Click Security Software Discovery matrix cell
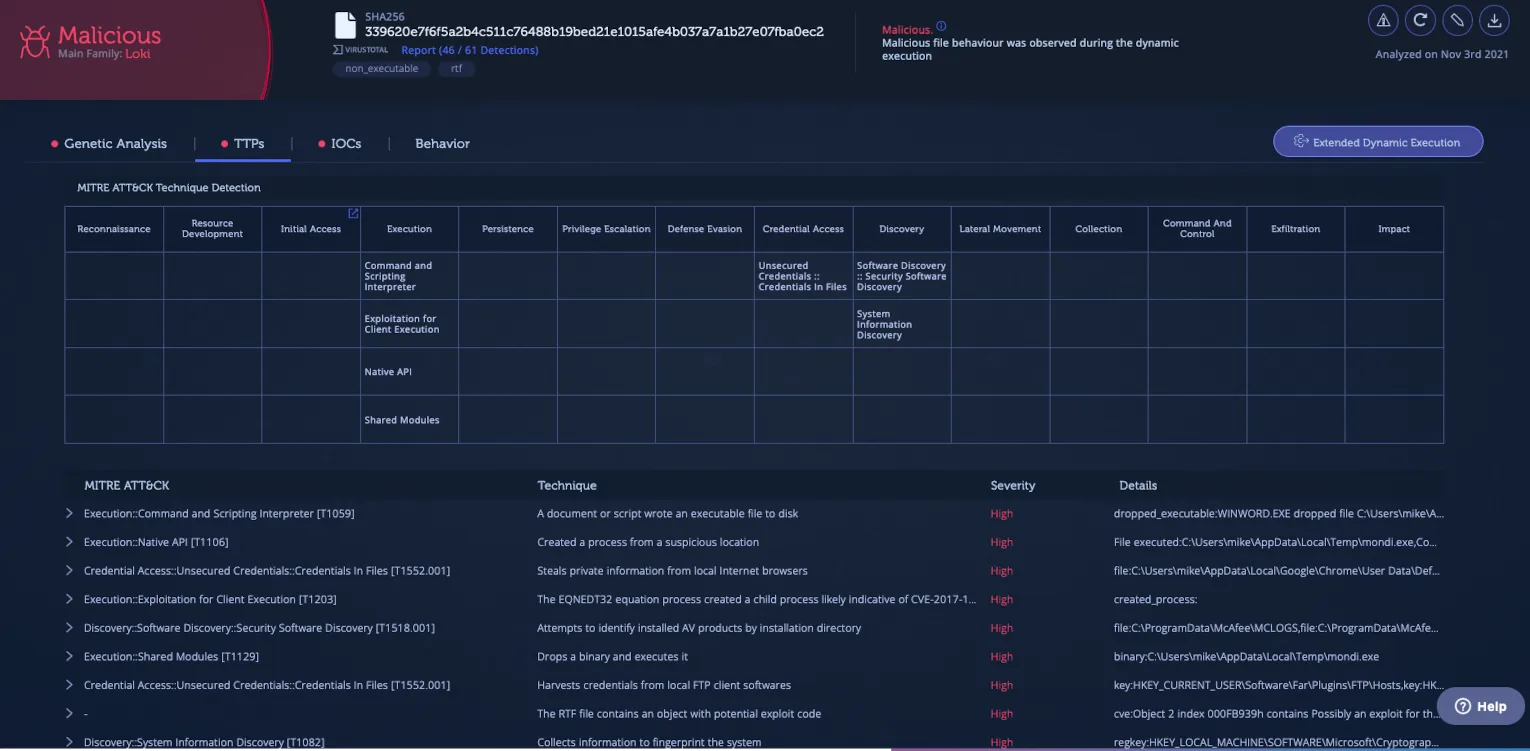This screenshot has height=751, width=1530. (x=901, y=276)
